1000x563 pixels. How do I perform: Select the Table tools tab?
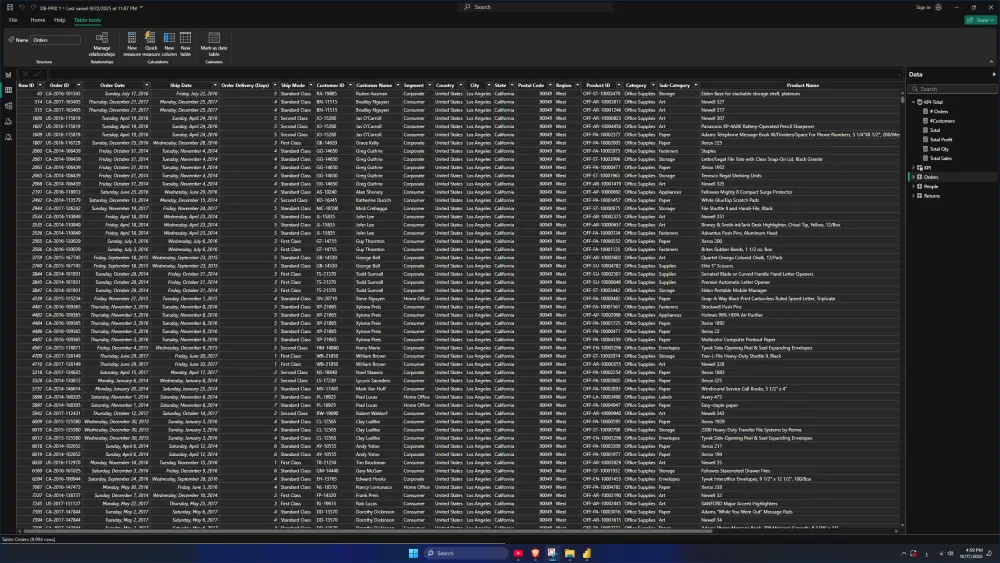pyautogui.click(x=87, y=20)
